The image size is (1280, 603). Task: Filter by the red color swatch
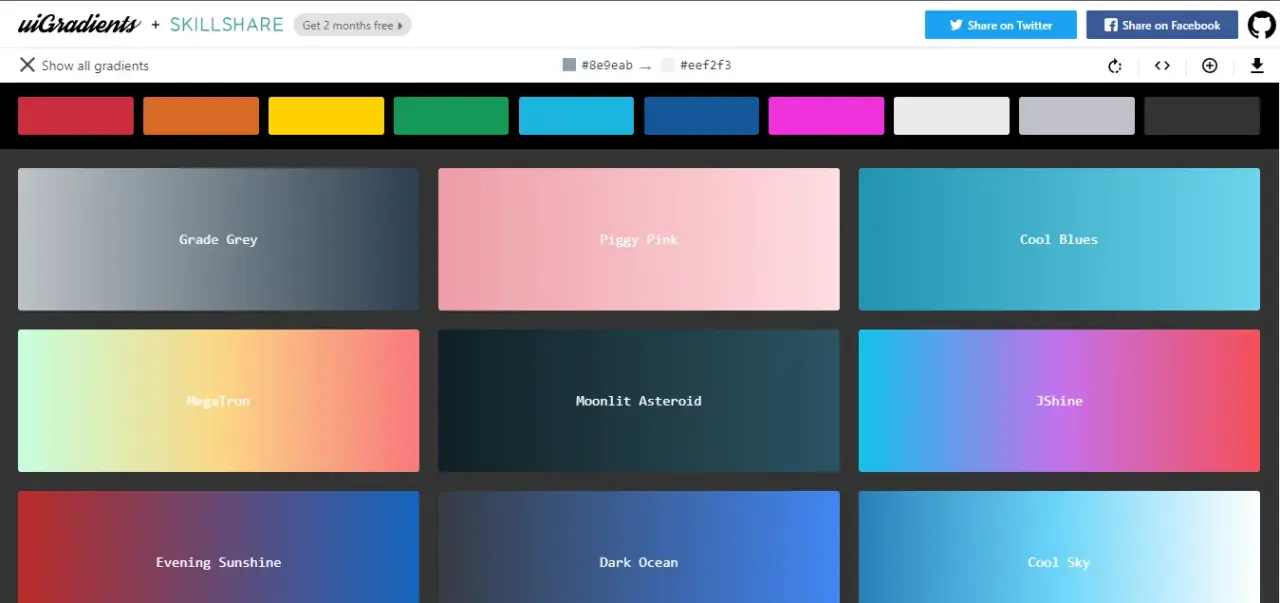pyautogui.click(x=76, y=116)
